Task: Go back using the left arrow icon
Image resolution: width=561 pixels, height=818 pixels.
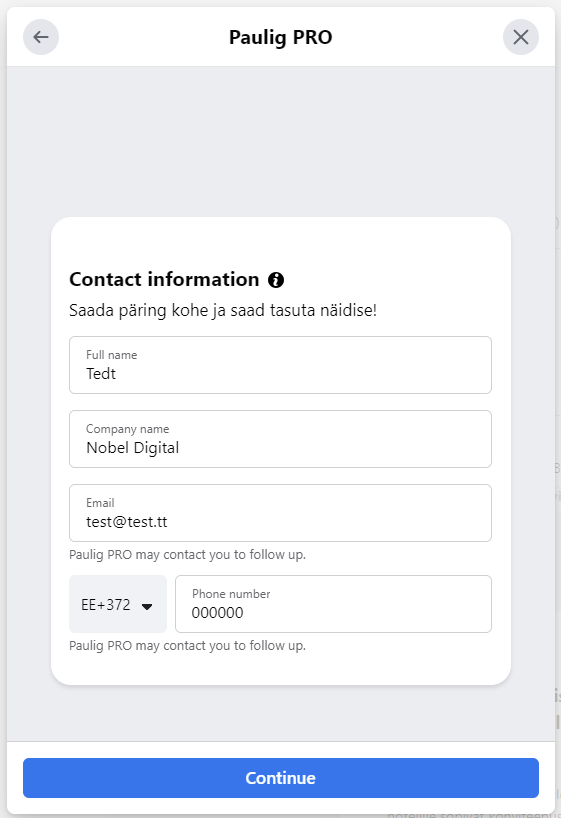Action: click(41, 37)
